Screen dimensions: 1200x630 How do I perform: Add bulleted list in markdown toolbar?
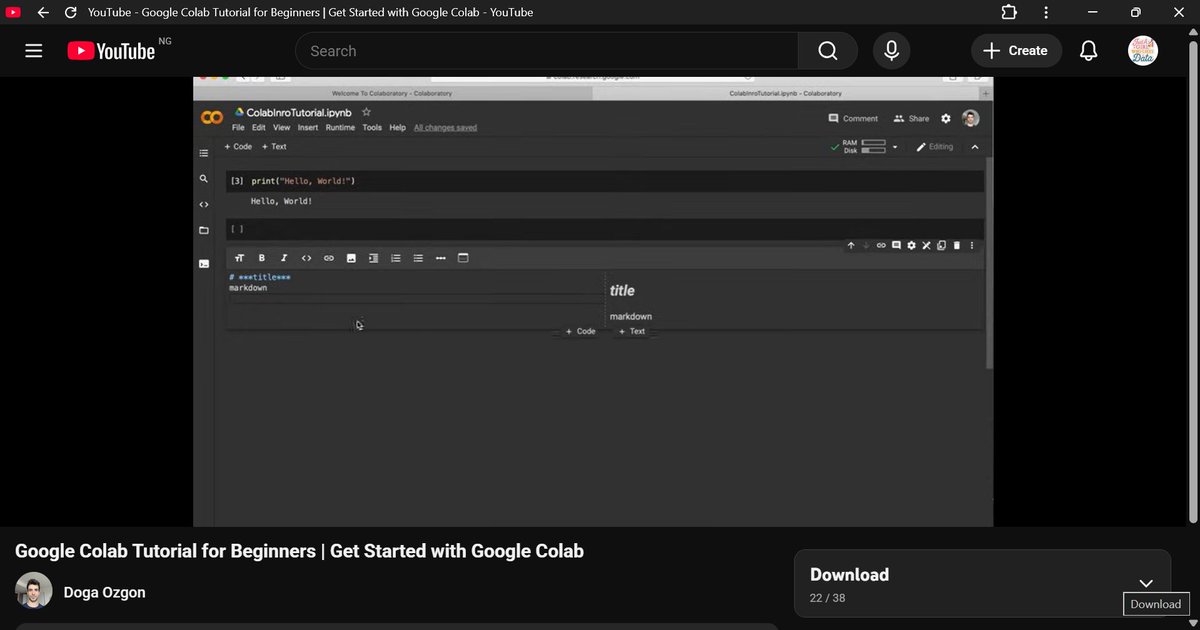click(x=418, y=258)
